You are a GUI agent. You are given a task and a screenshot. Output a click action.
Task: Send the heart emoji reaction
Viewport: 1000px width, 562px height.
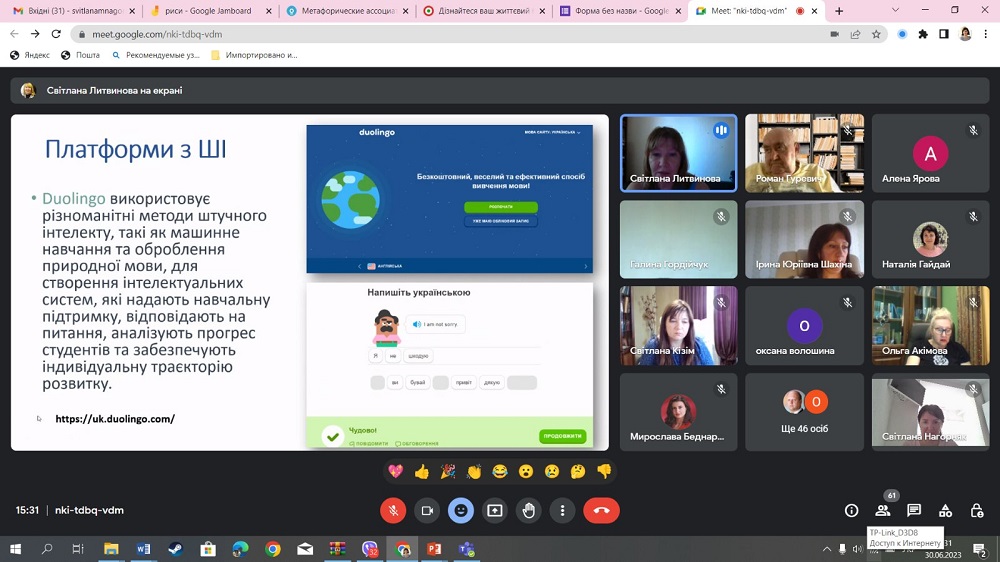click(395, 471)
